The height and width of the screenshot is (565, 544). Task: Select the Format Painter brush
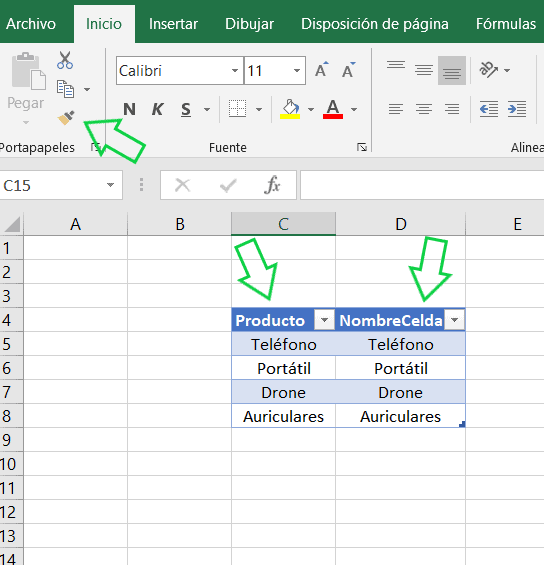pos(66,118)
